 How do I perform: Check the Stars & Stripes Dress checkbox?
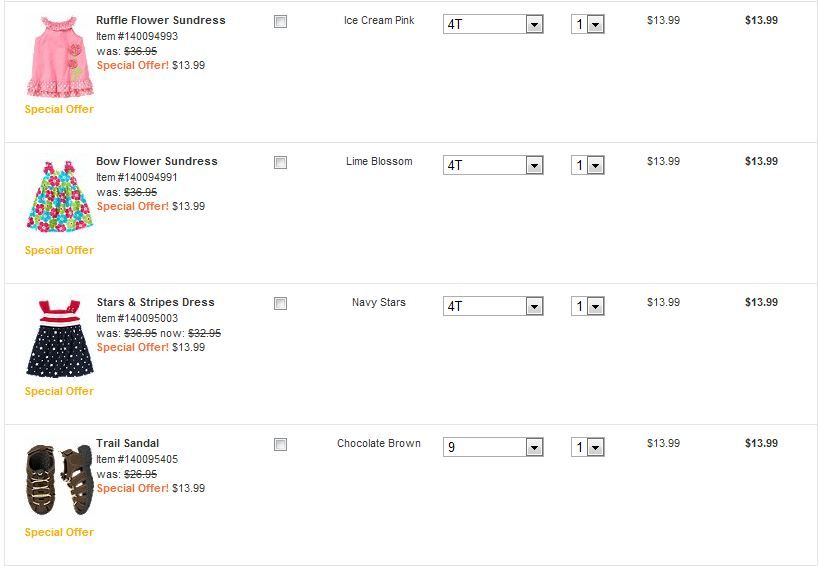coord(280,303)
